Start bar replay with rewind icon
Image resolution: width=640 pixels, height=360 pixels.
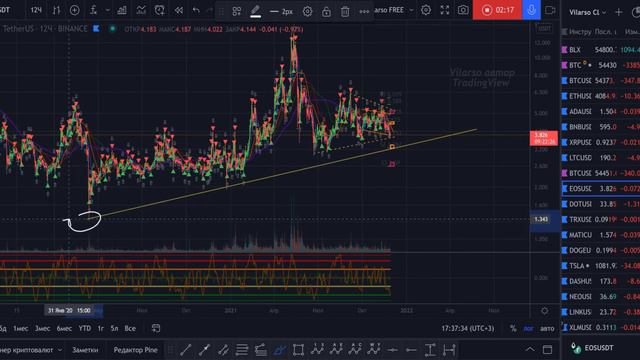coord(178,10)
